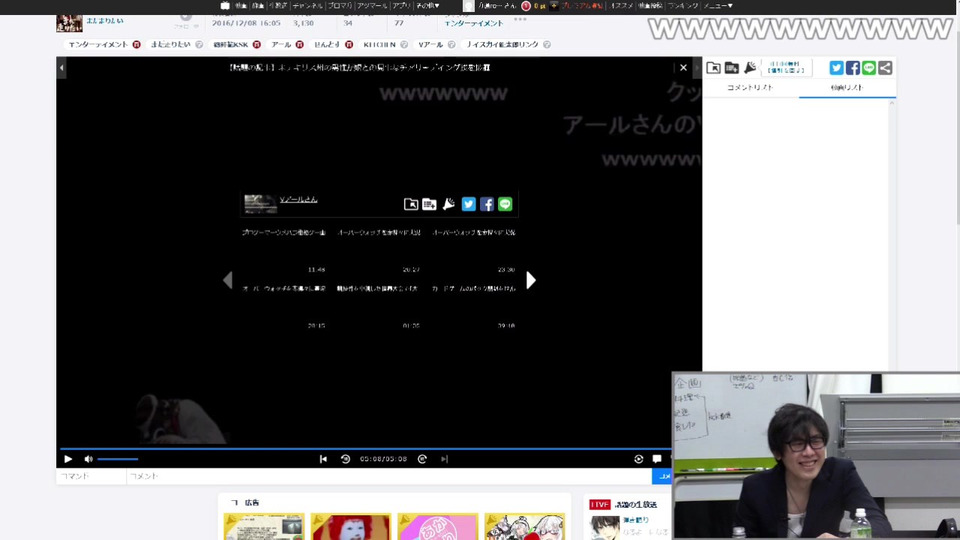Click megaphone promote icon above right panel
Image resolution: width=960 pixels, height=540 pixels.
[750, 67]
